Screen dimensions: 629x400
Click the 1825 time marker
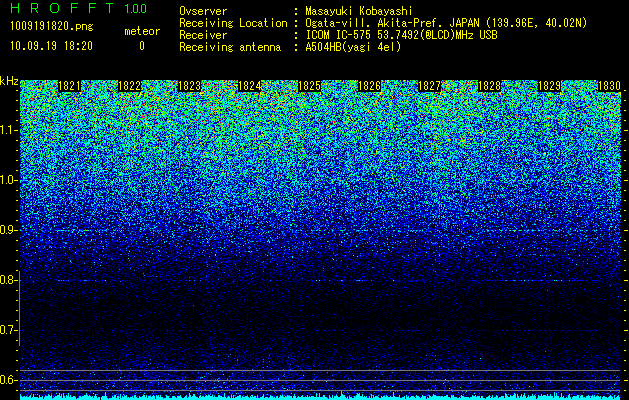coord(309,86)
